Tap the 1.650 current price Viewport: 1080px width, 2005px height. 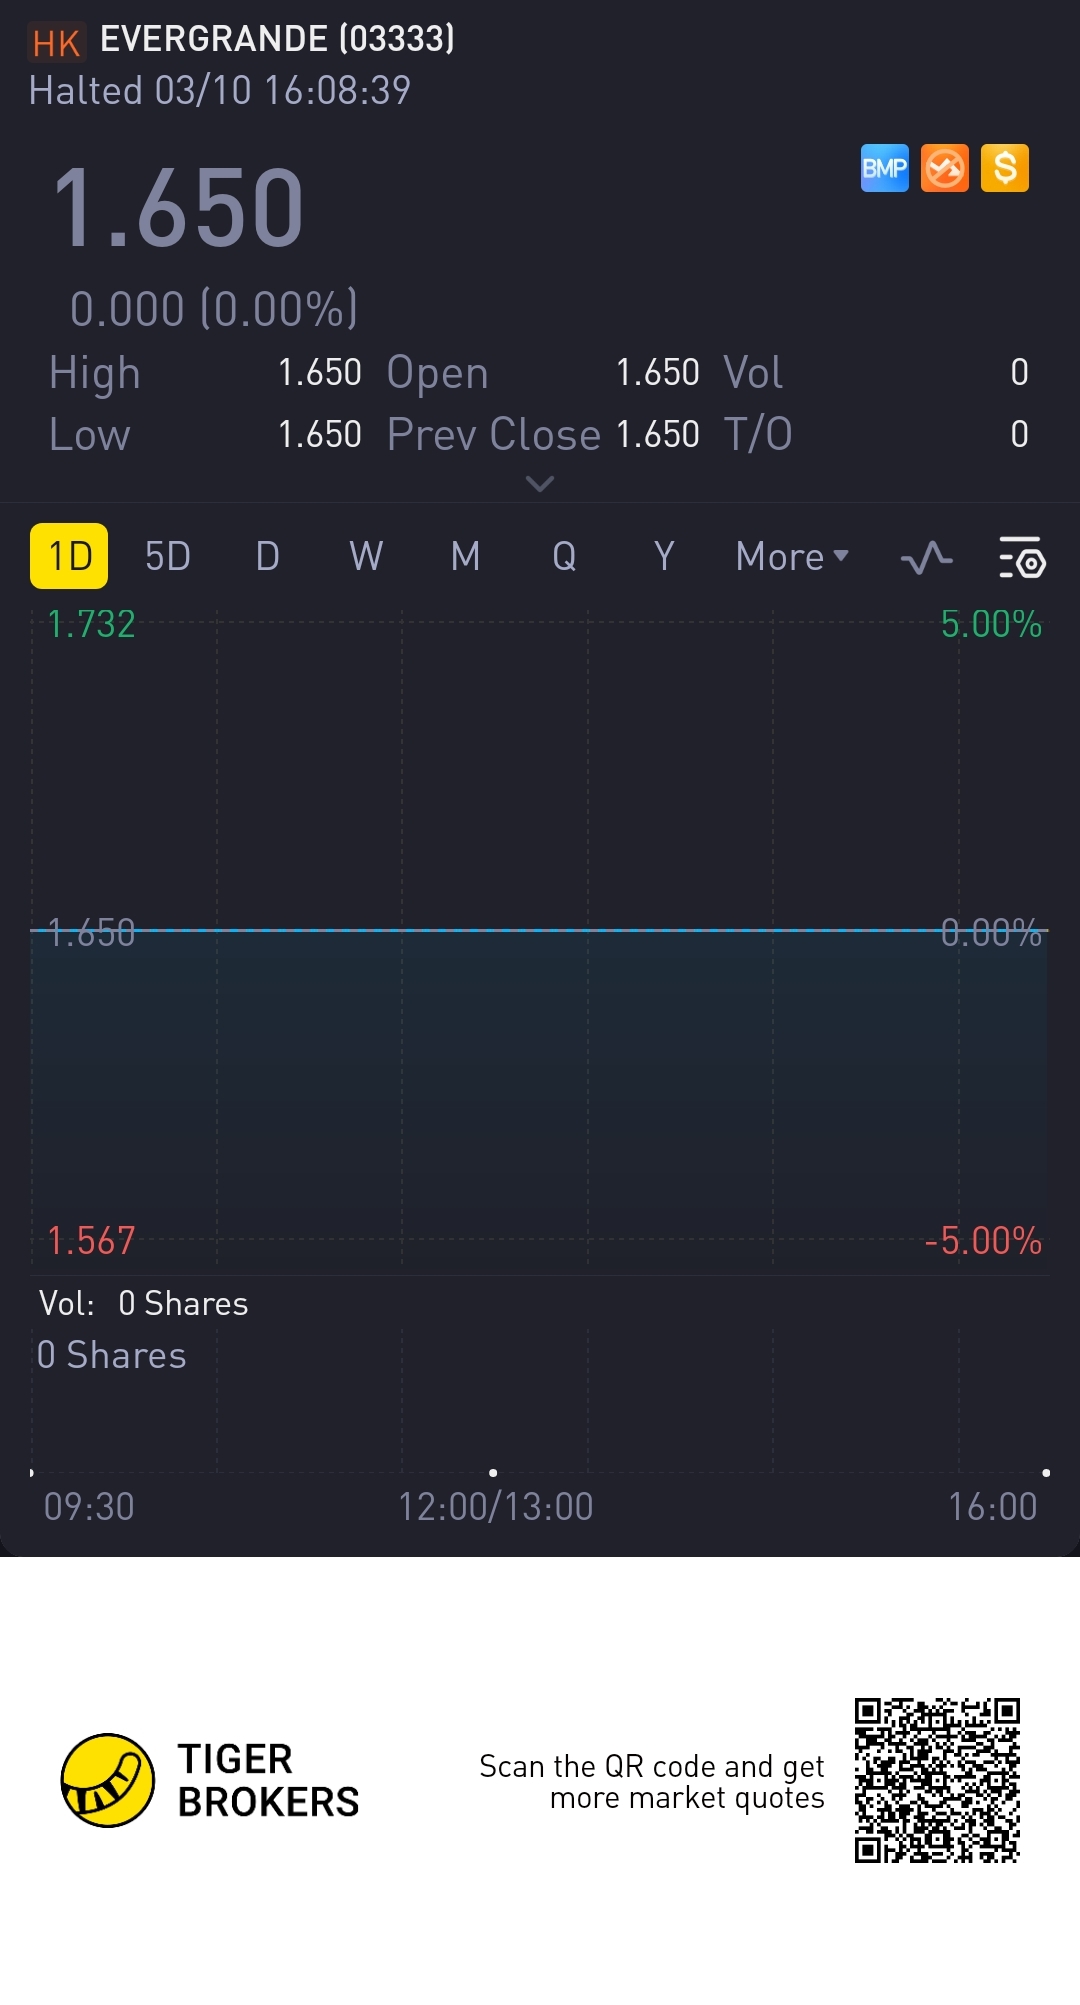(178, 208)
